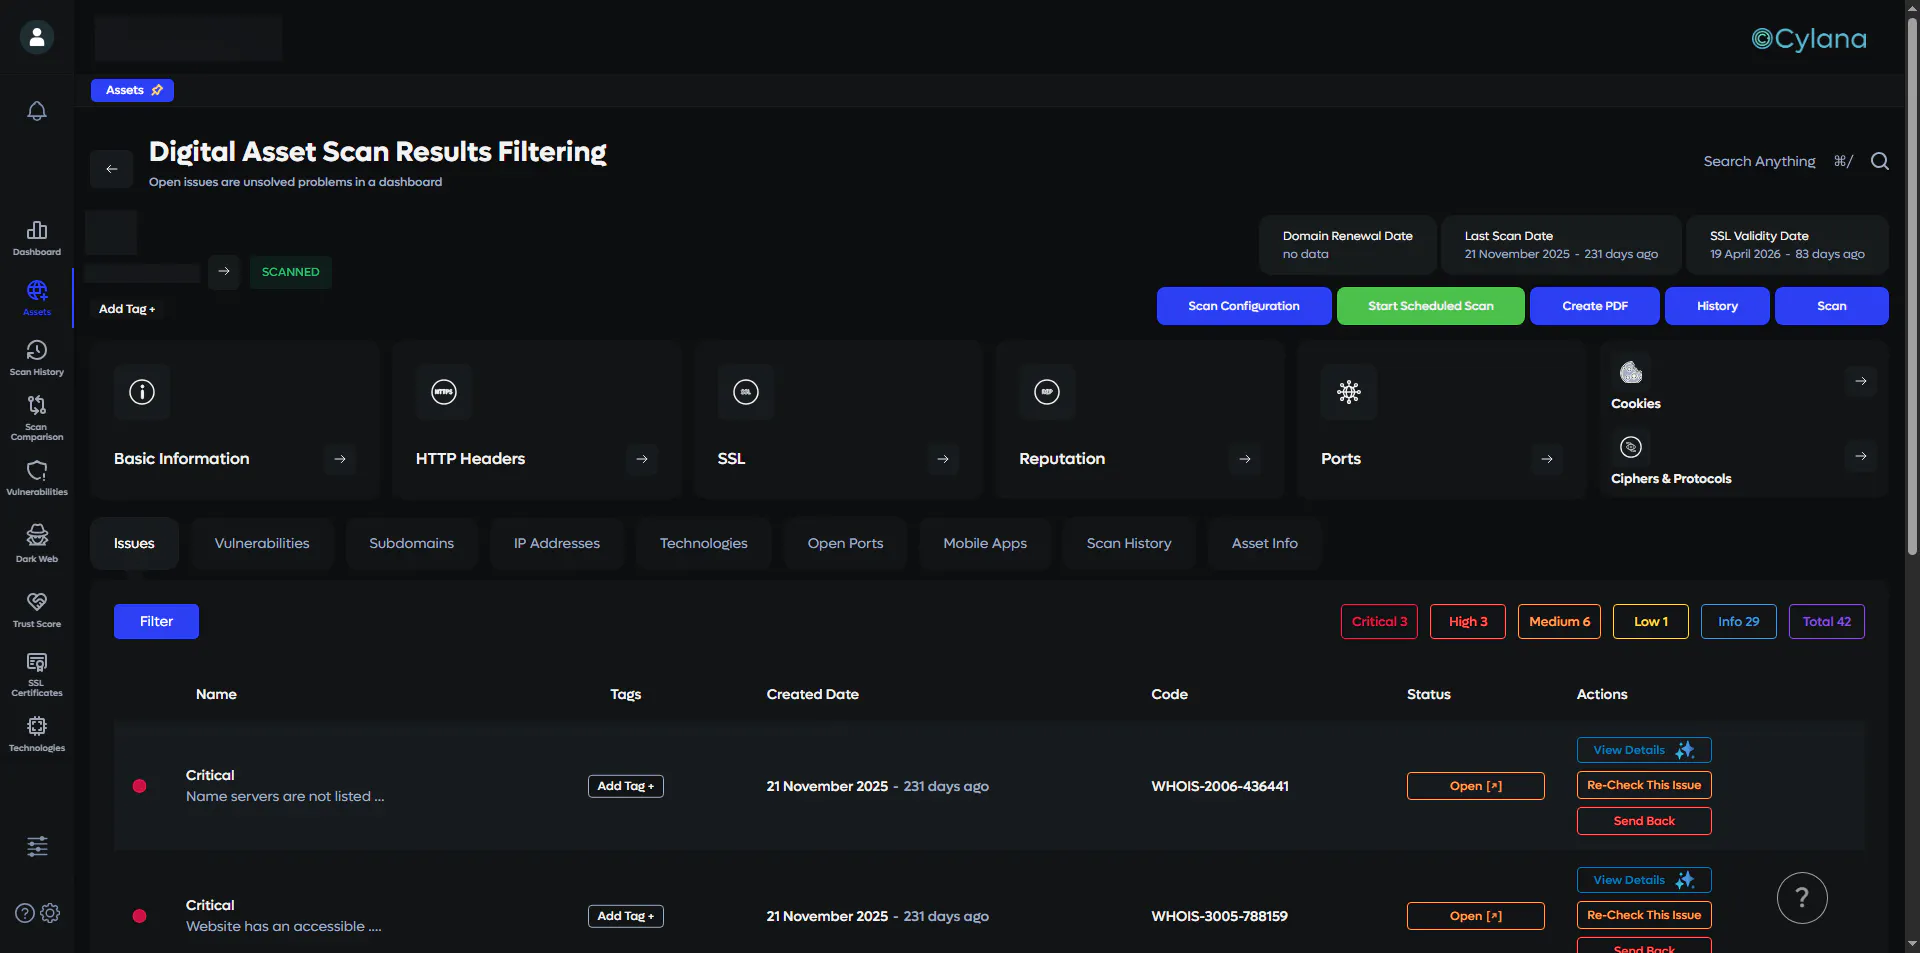1920x953 pixels.
Task: Expand Reputation via its arrow
Action: (1245, 459)
